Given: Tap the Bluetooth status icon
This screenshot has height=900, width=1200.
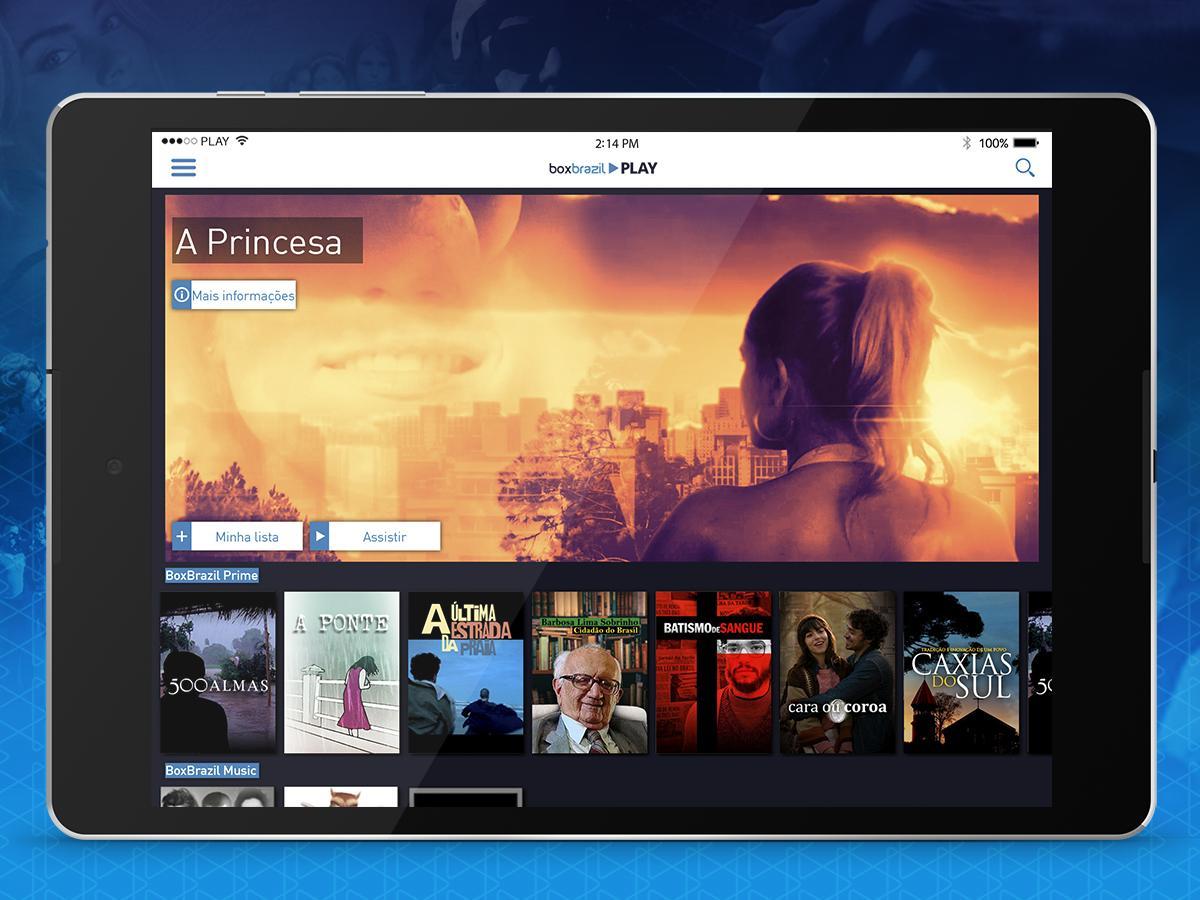Looking at the screenshot, I should click(966, 143).
